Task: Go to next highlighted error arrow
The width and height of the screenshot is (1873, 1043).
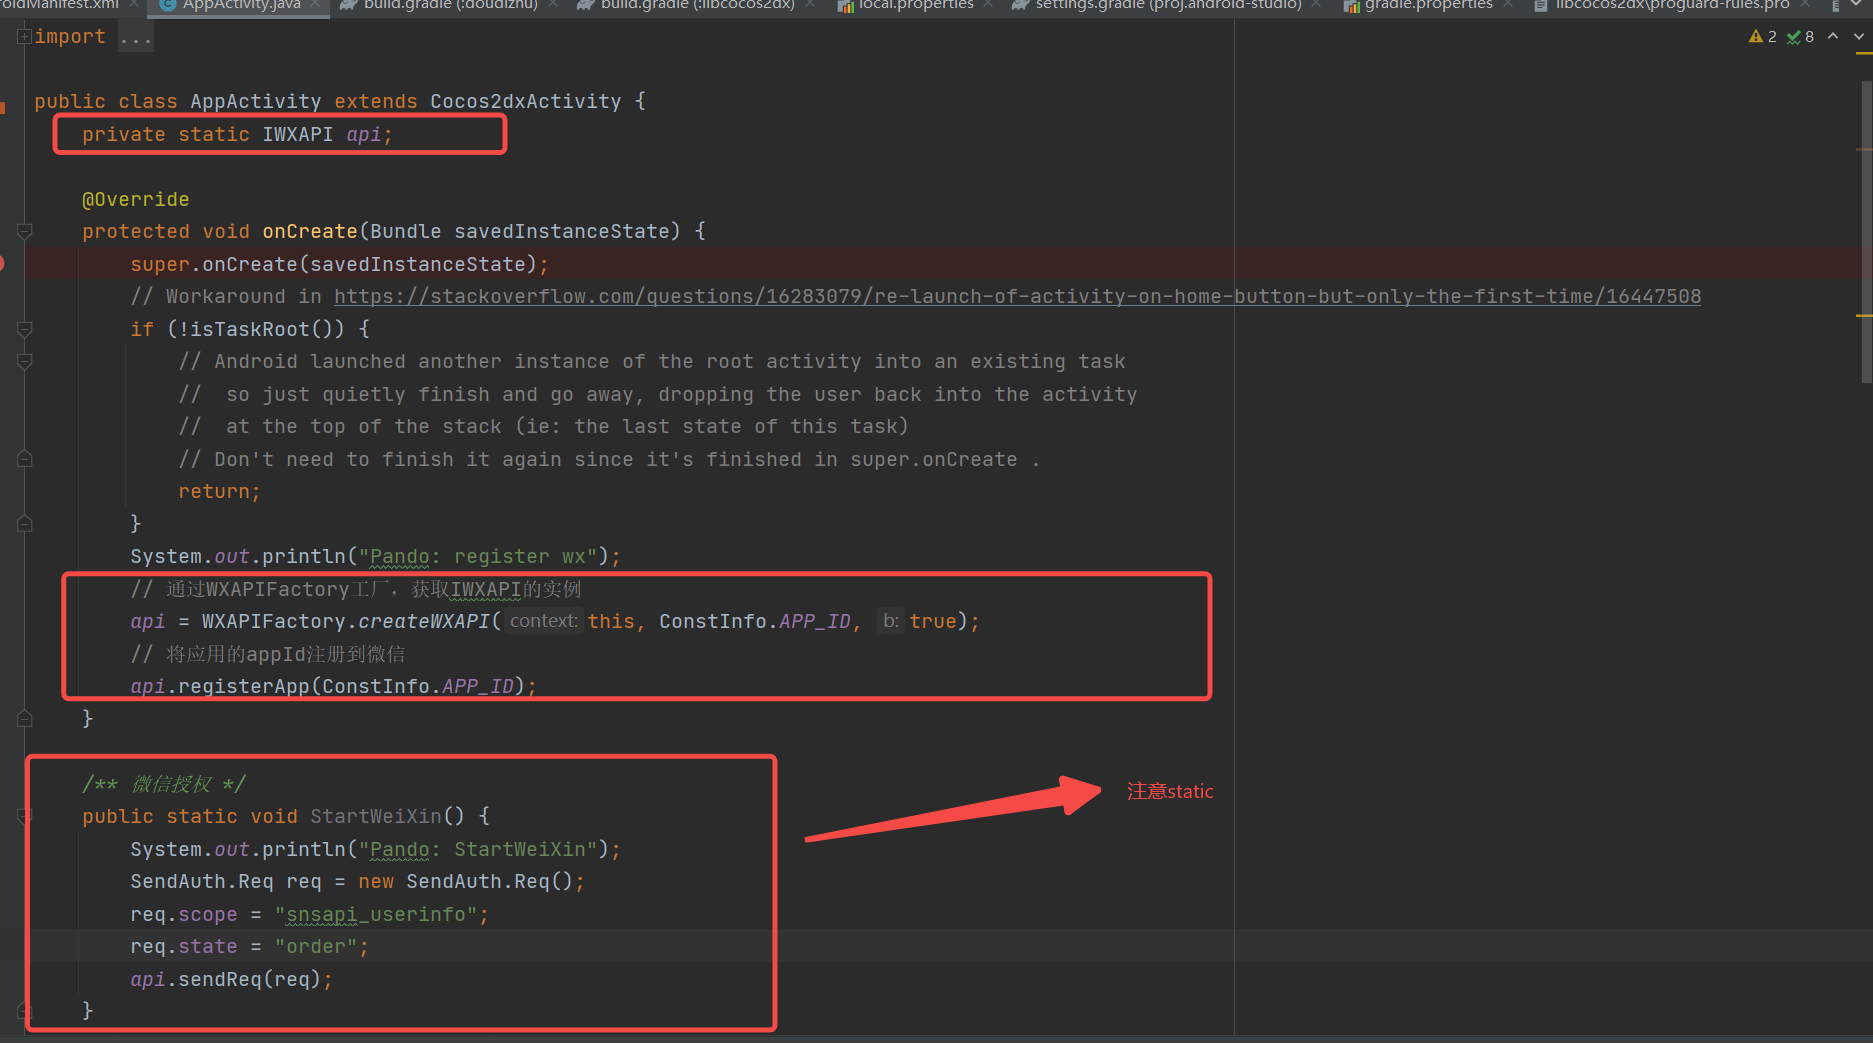Action: click(x=1859, y=36)
